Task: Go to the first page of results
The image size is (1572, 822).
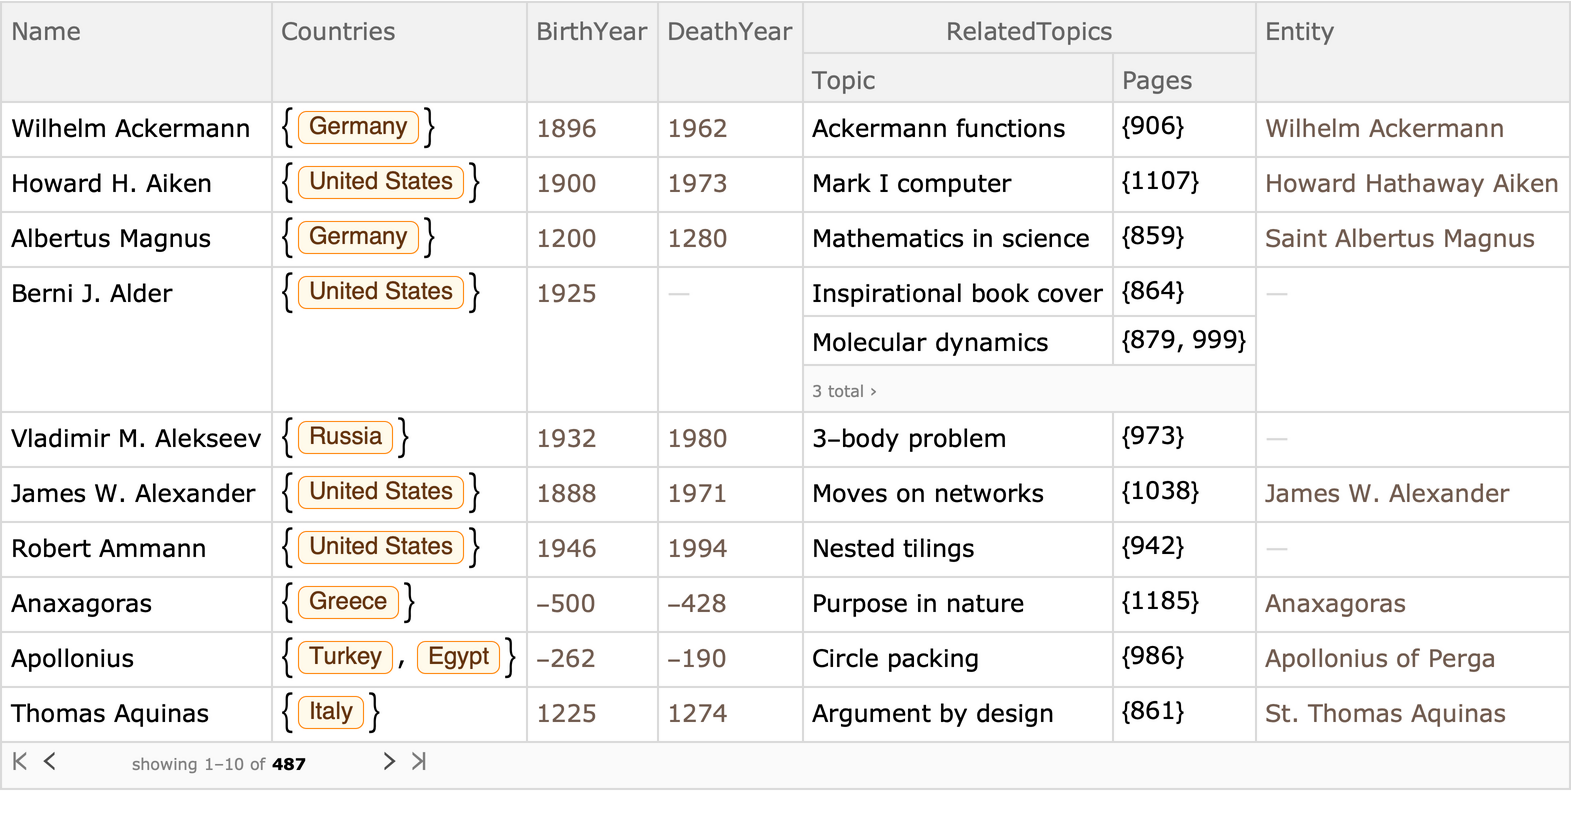Action: coord(19,762)
